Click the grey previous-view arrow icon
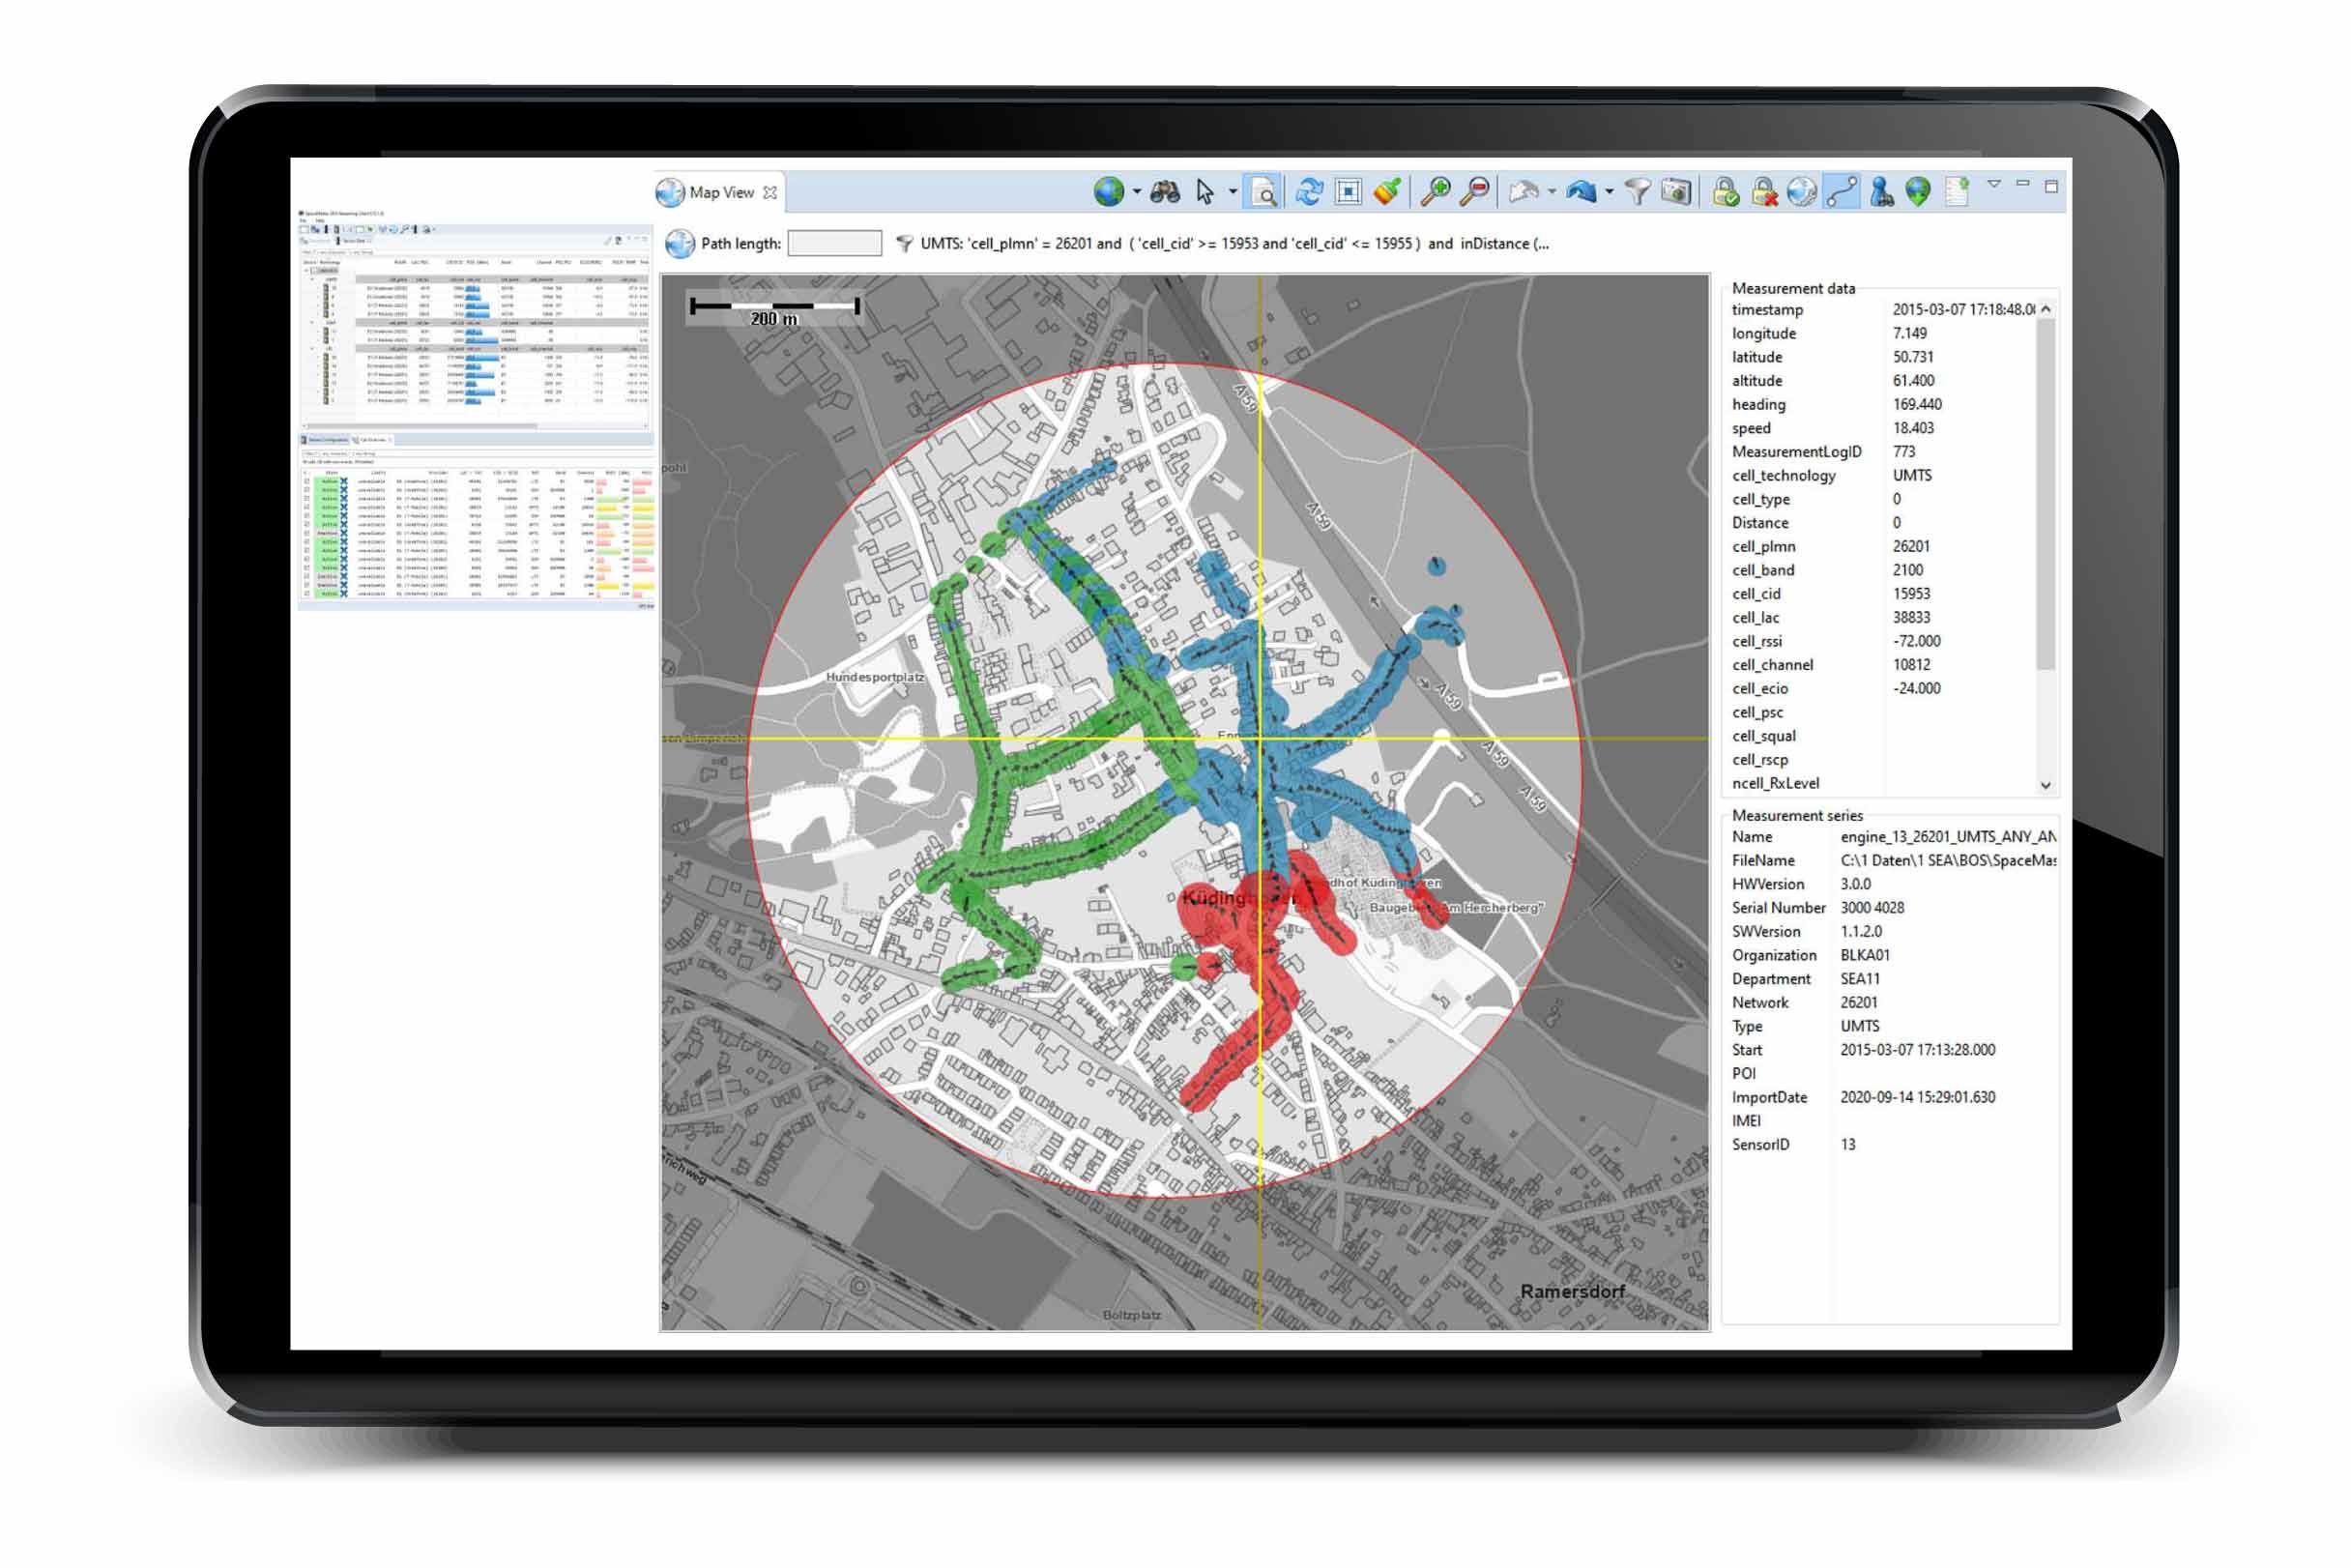Viewport: 2351px width, 1568px height. point(1523,191)
